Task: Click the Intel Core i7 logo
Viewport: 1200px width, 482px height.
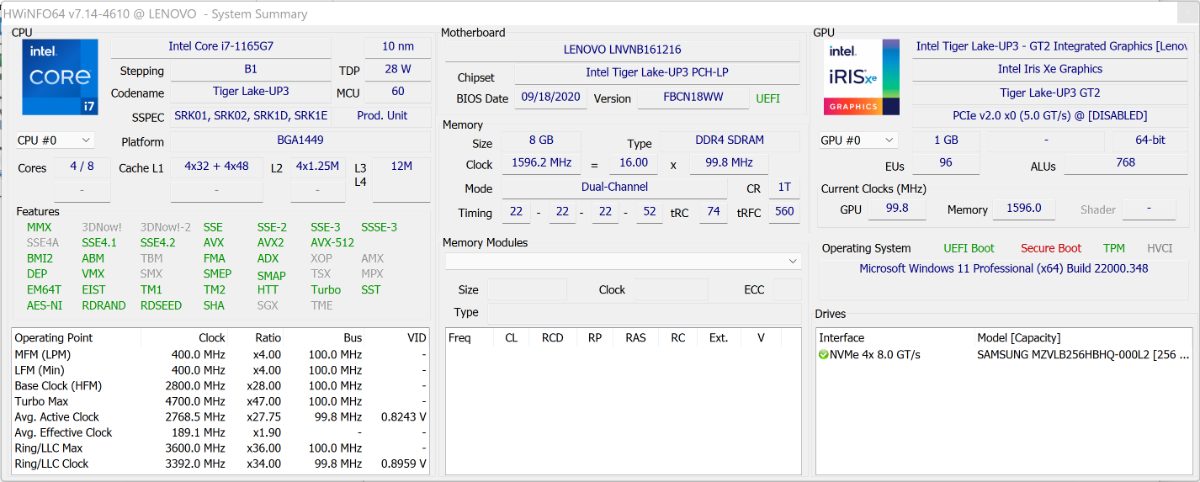Action: tap(59, 78)
